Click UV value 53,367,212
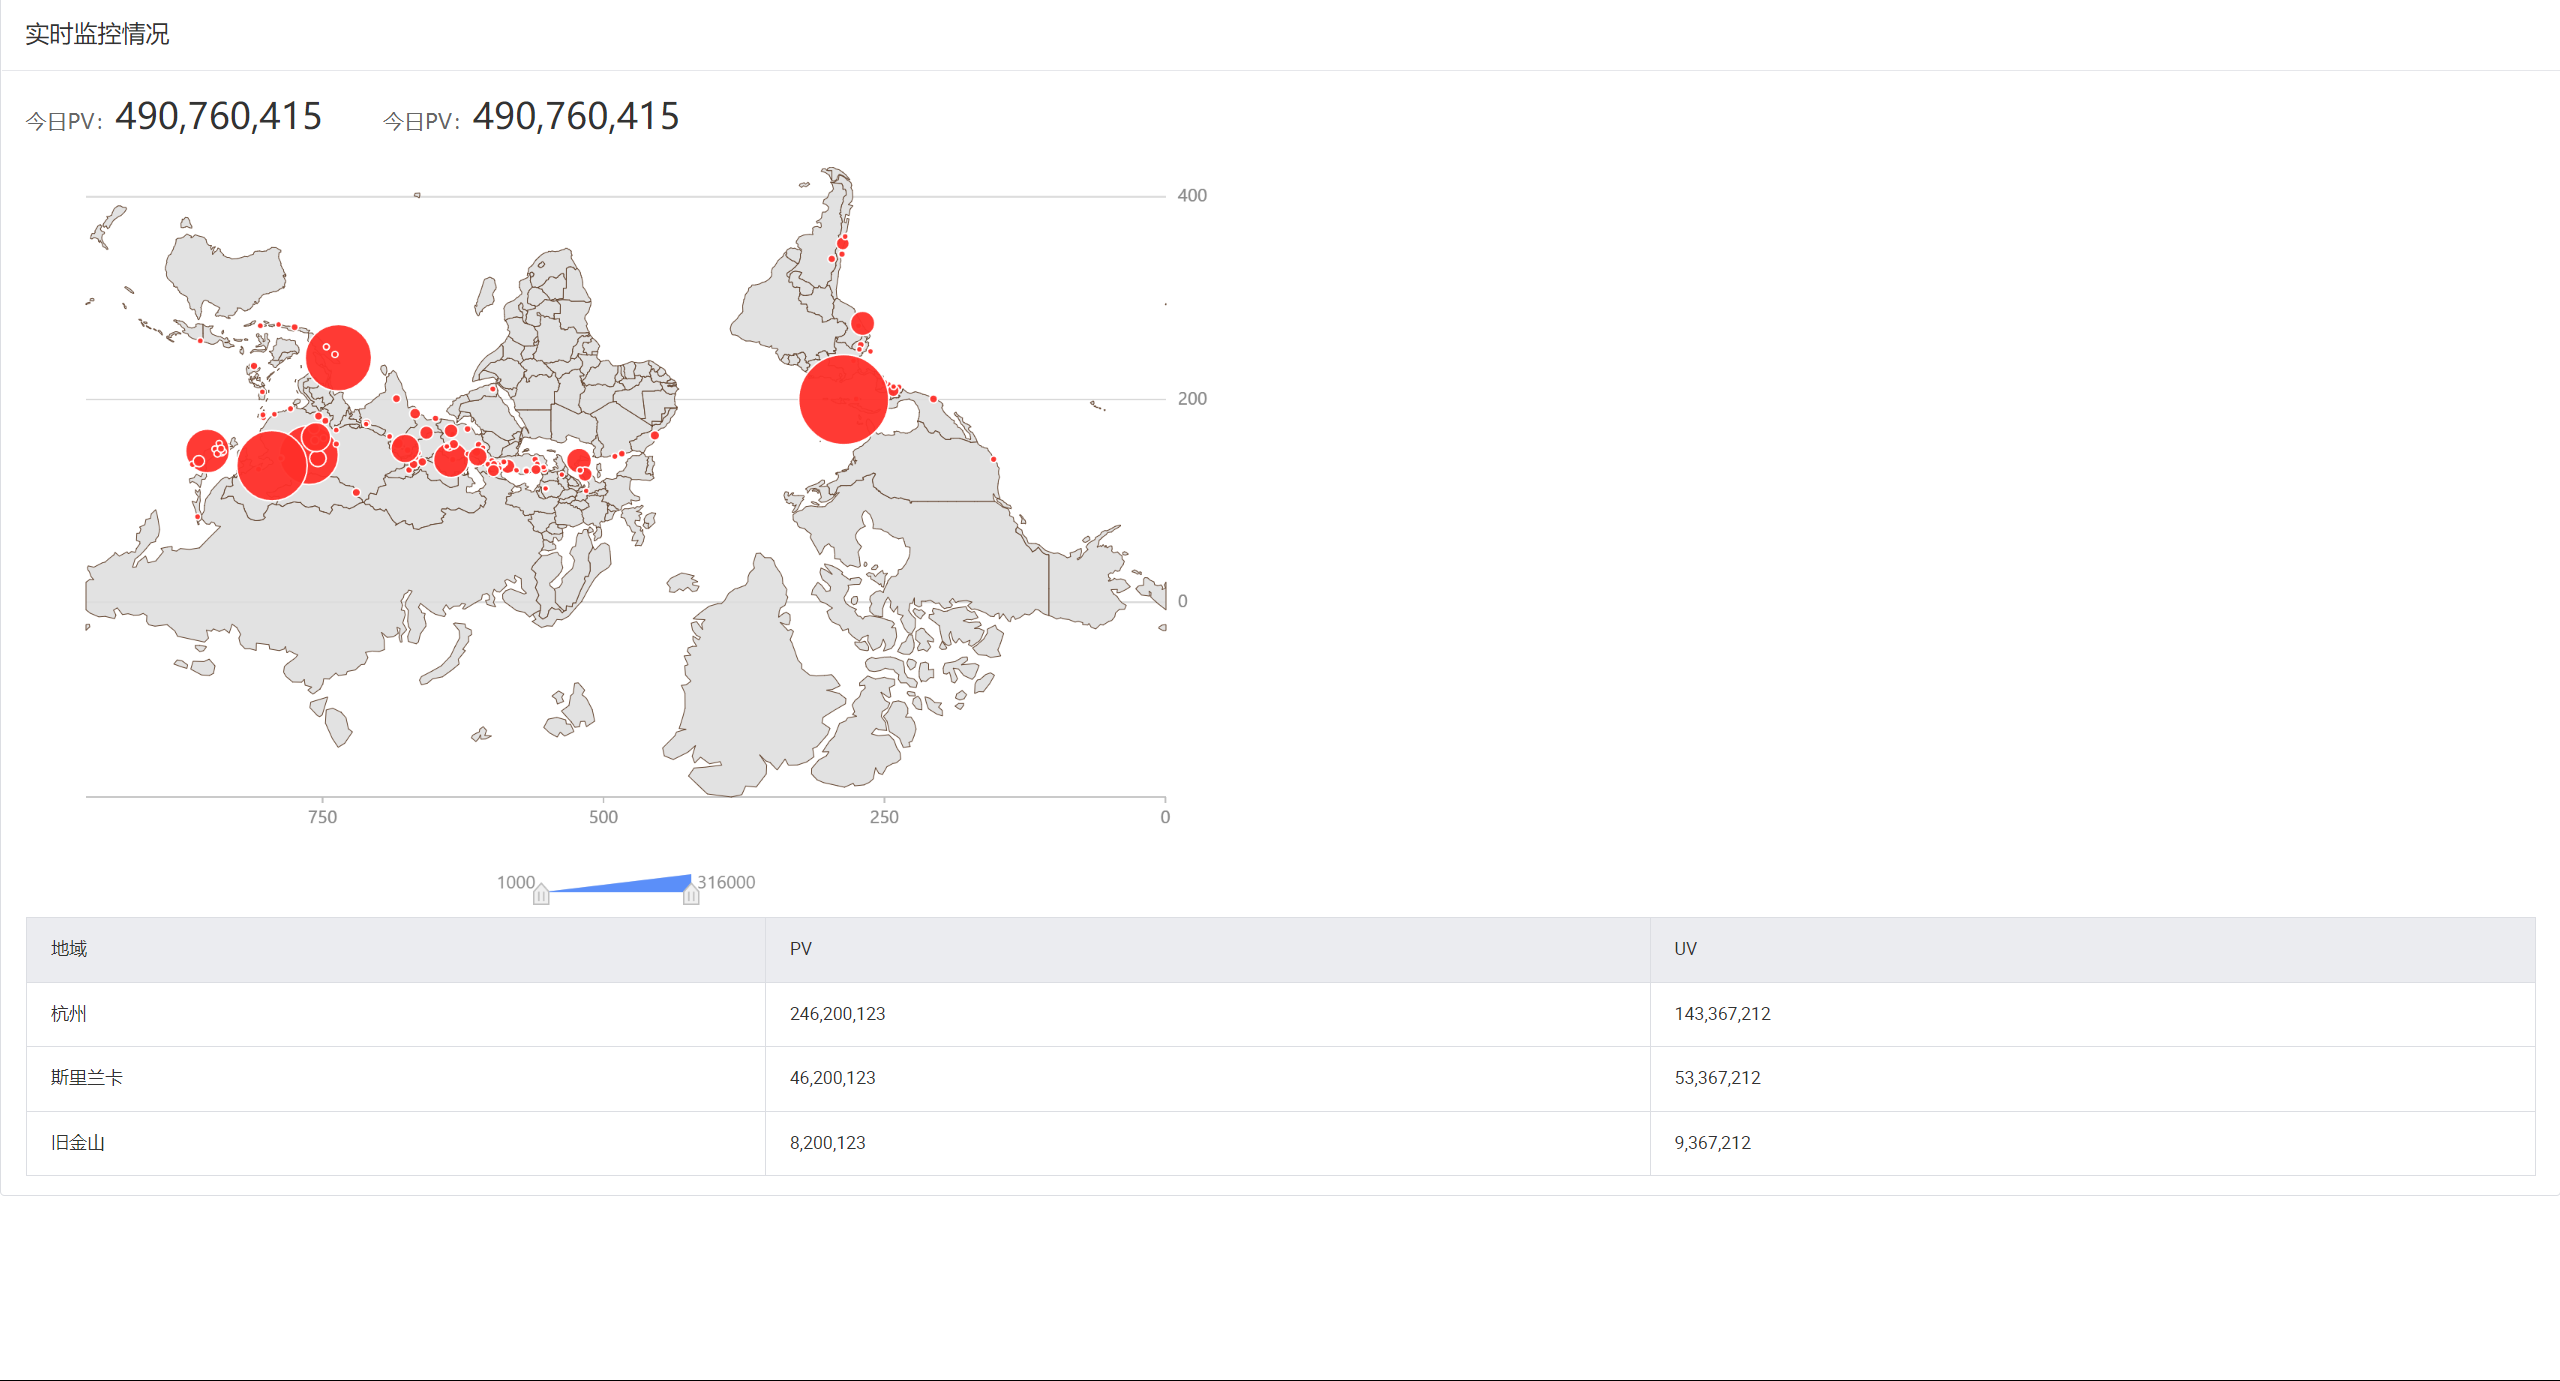 click(1718, 1078)
